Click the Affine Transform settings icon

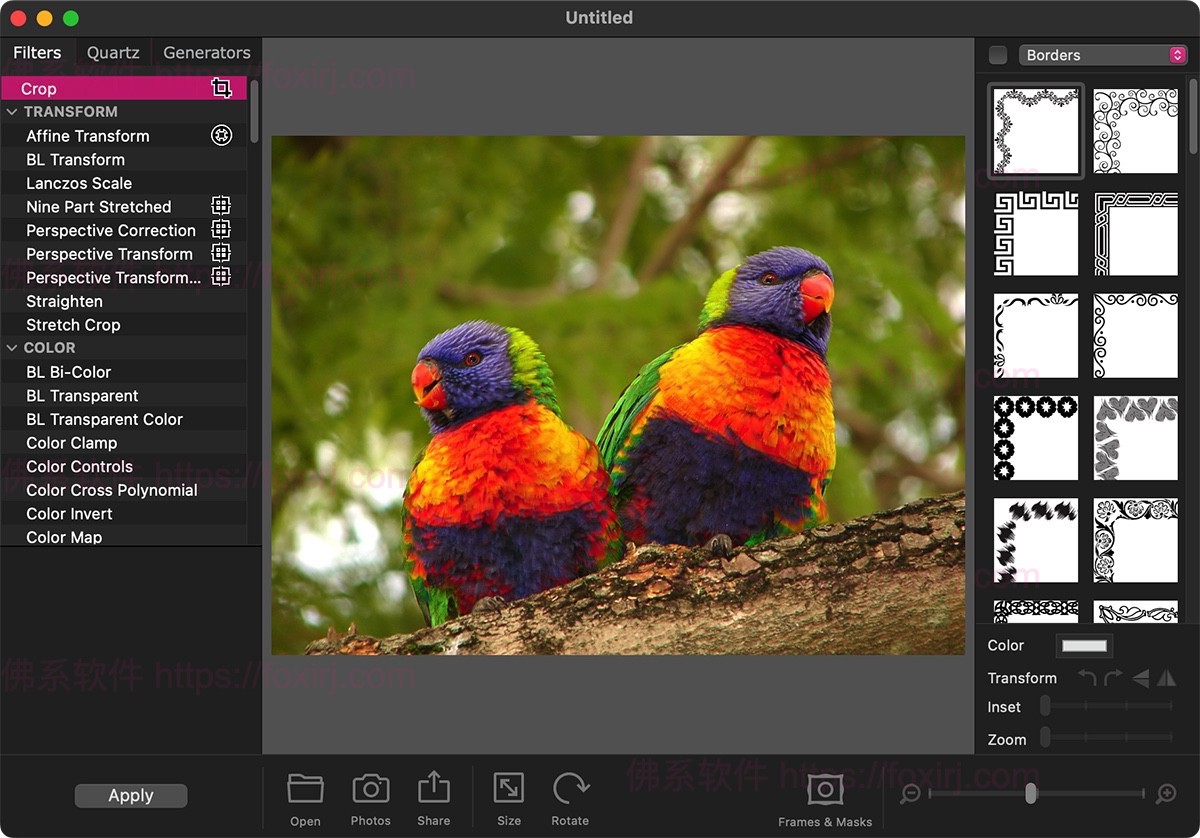tap(221, 135)
